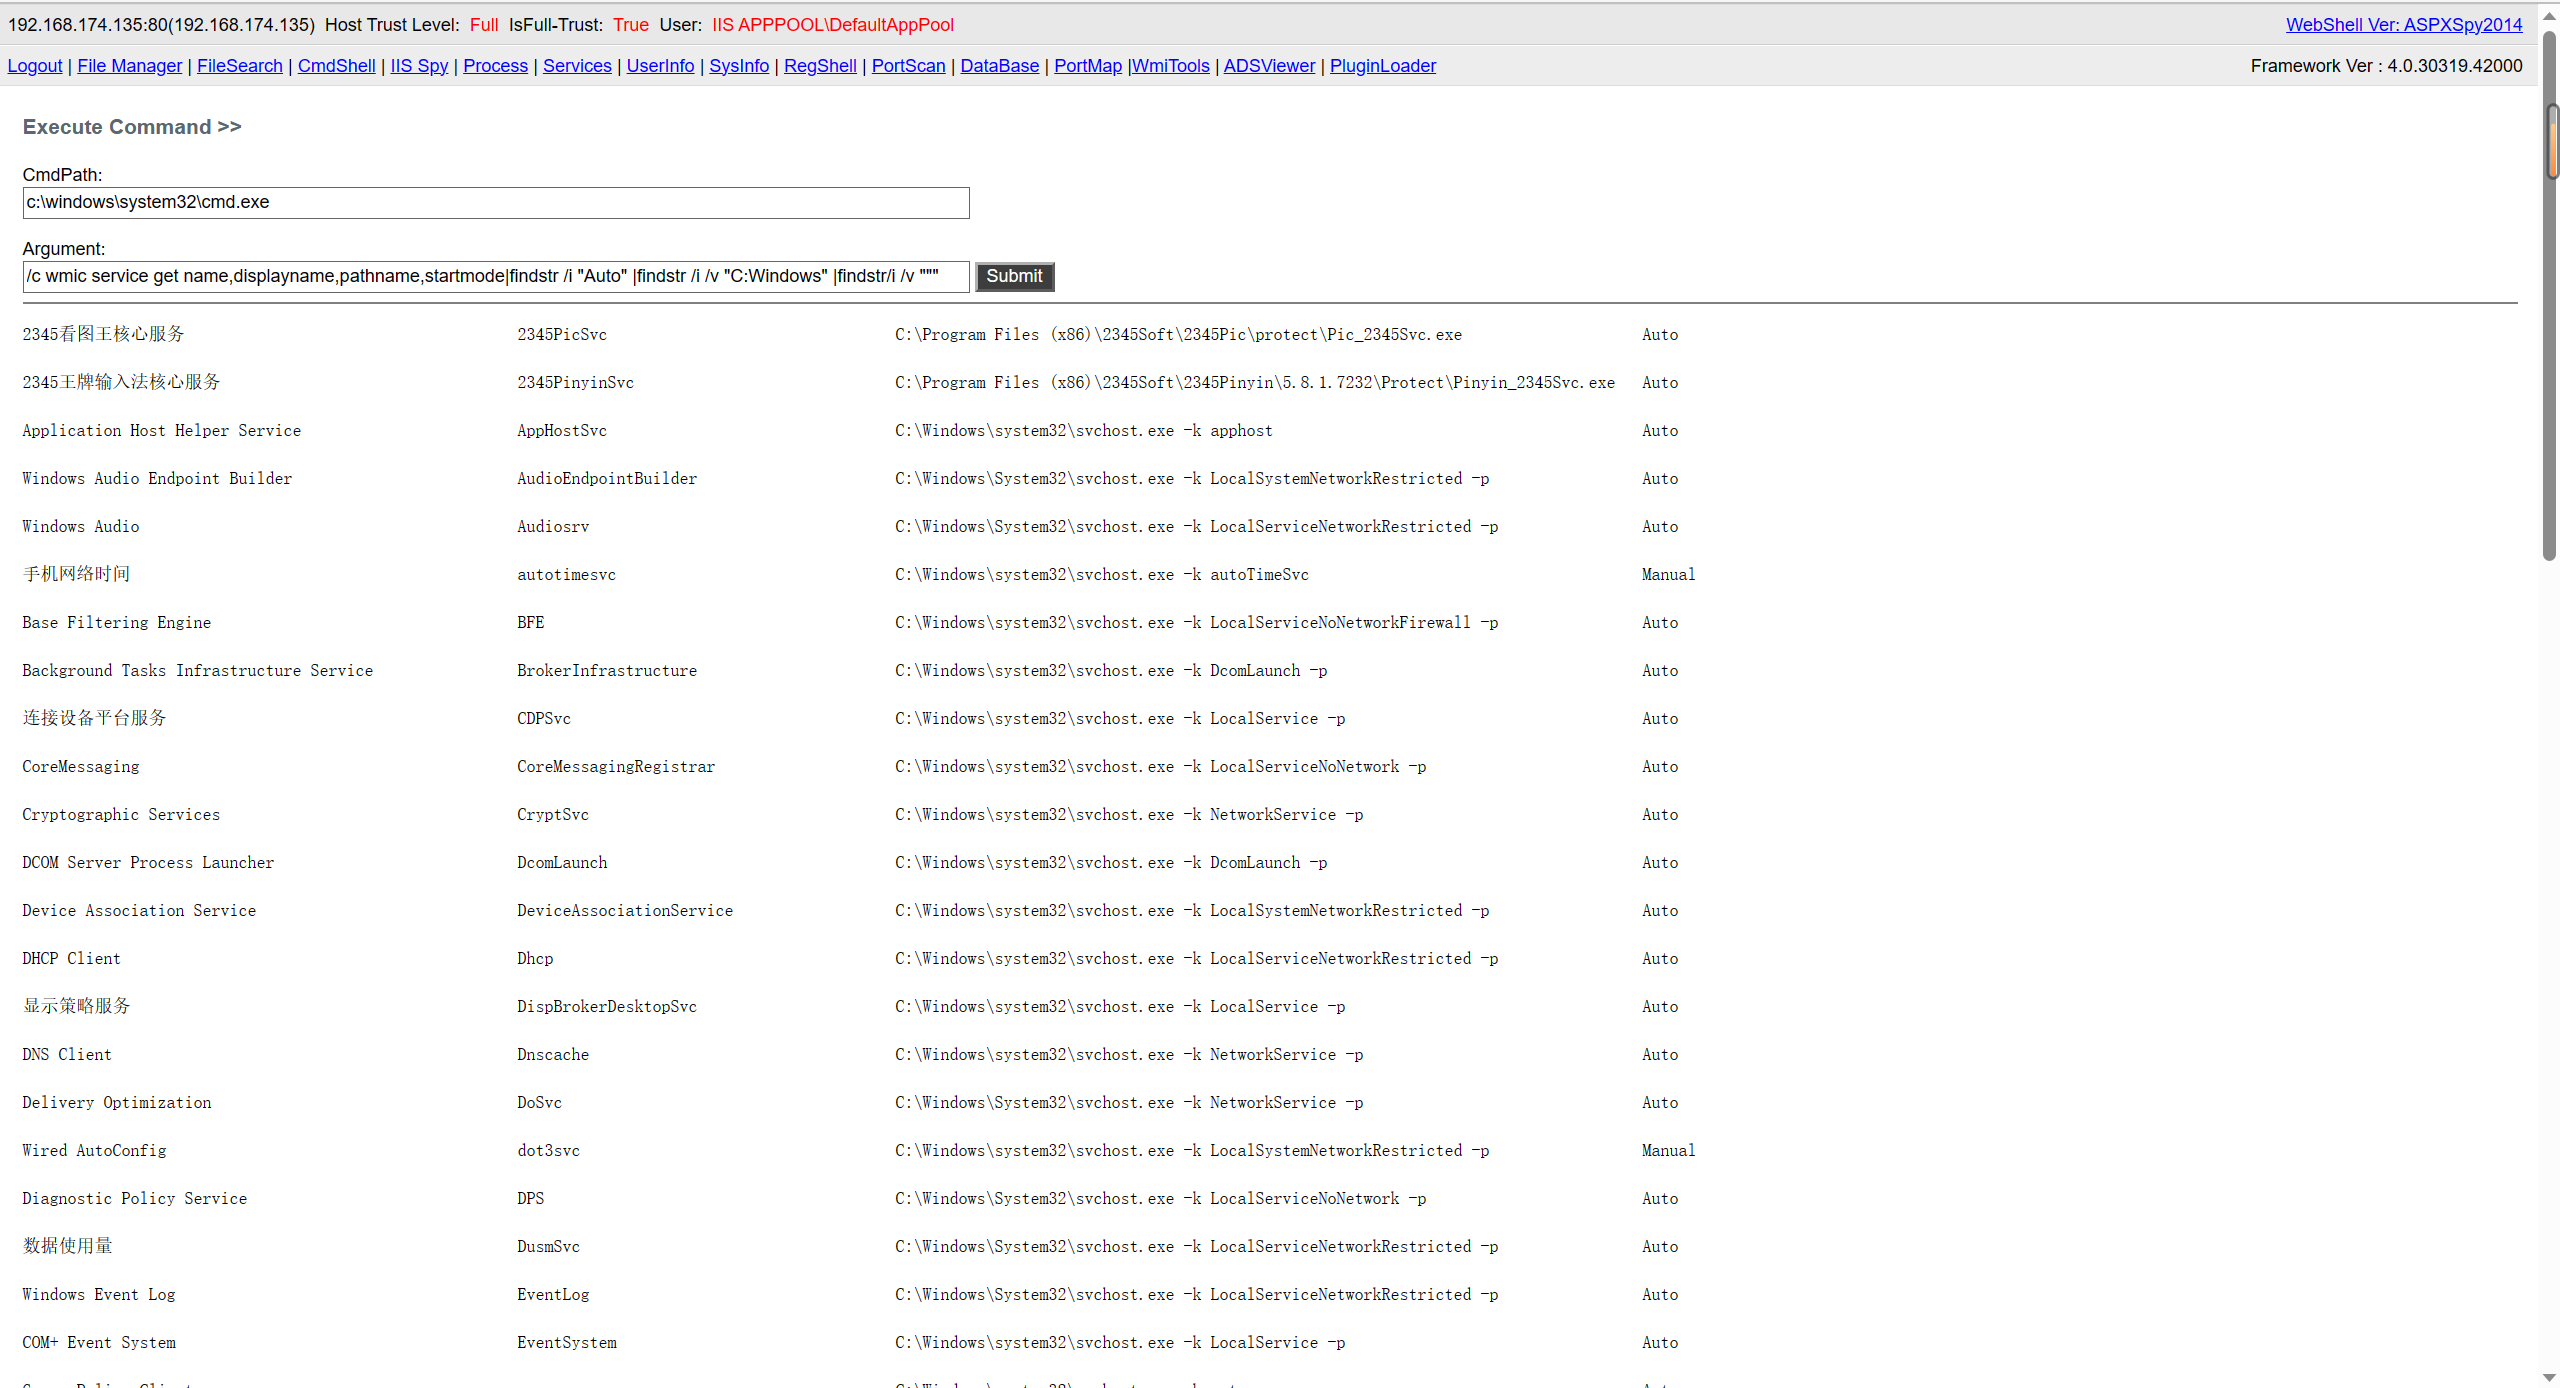This screenshot has height=1388, width=2560.
Task: Open WmiTools from the navigation bar
Action: (1171, 66)
